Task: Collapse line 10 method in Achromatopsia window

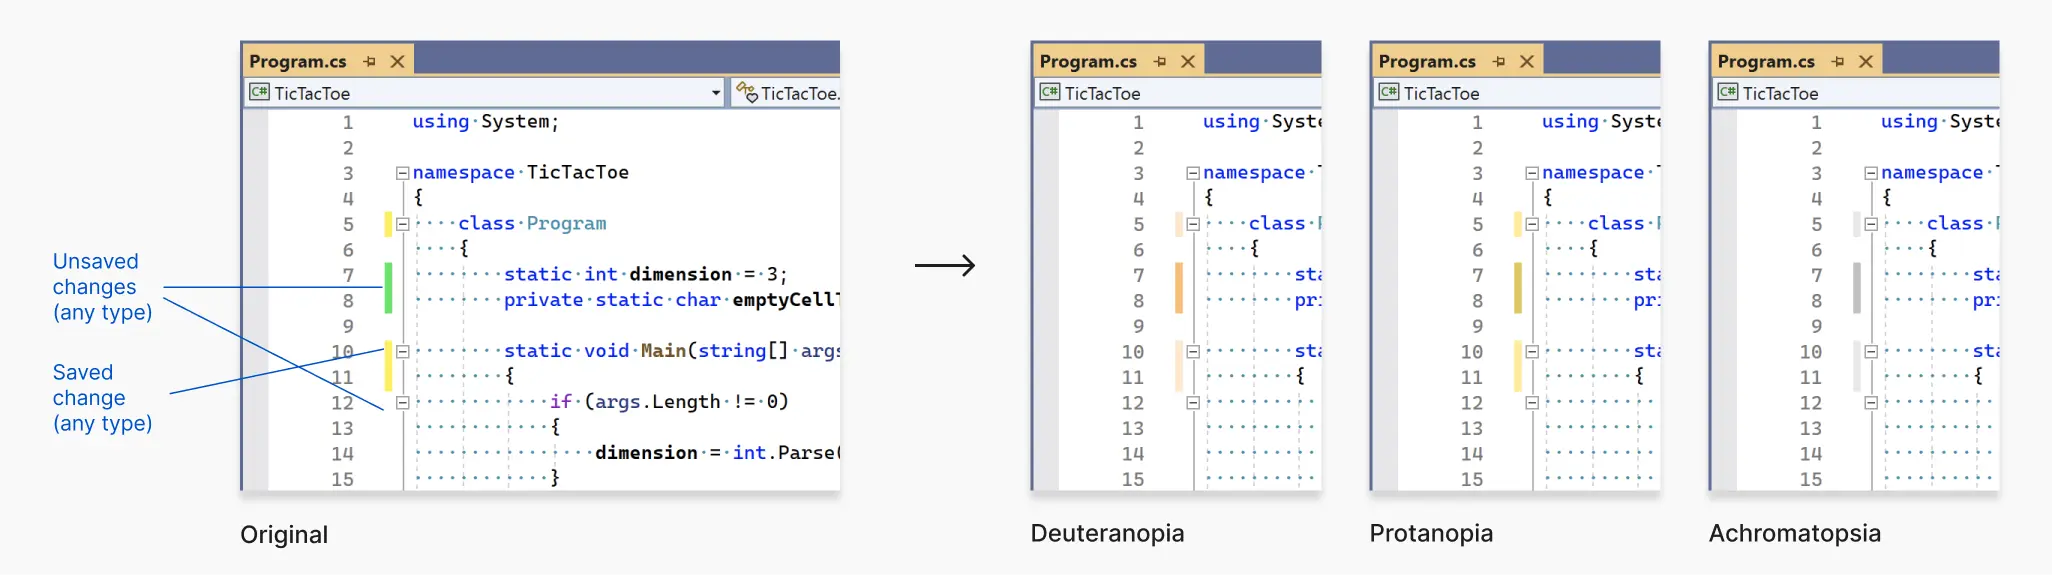Action: point(1871,351)
